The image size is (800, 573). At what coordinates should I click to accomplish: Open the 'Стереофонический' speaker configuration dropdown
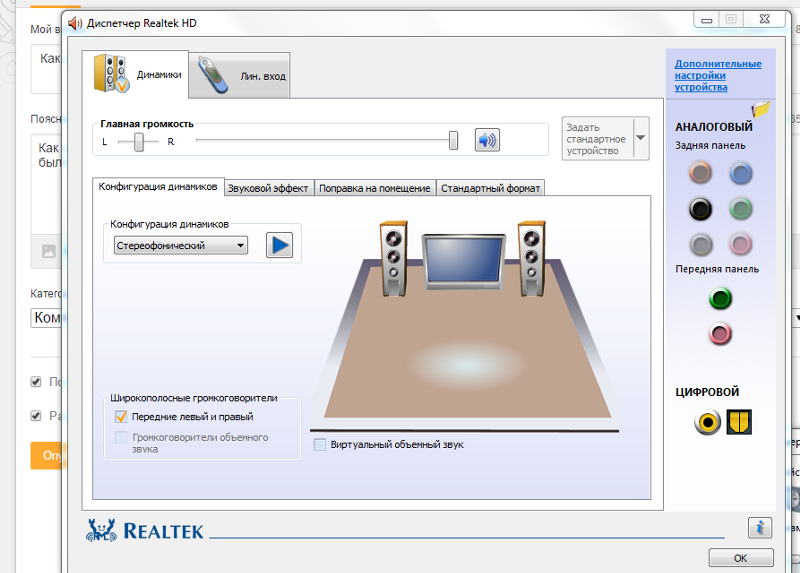click(x=180, y=246)
